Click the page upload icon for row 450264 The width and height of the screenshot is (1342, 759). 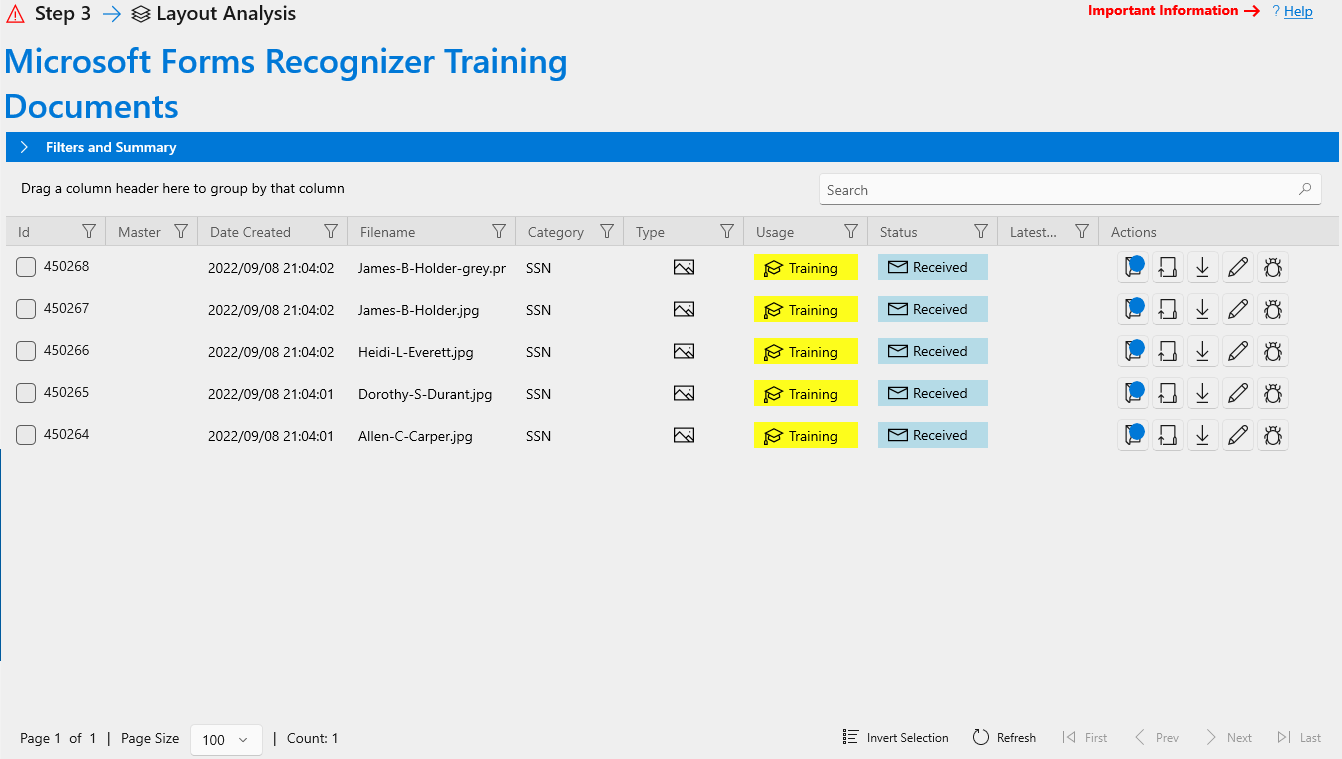[1168, 435]
